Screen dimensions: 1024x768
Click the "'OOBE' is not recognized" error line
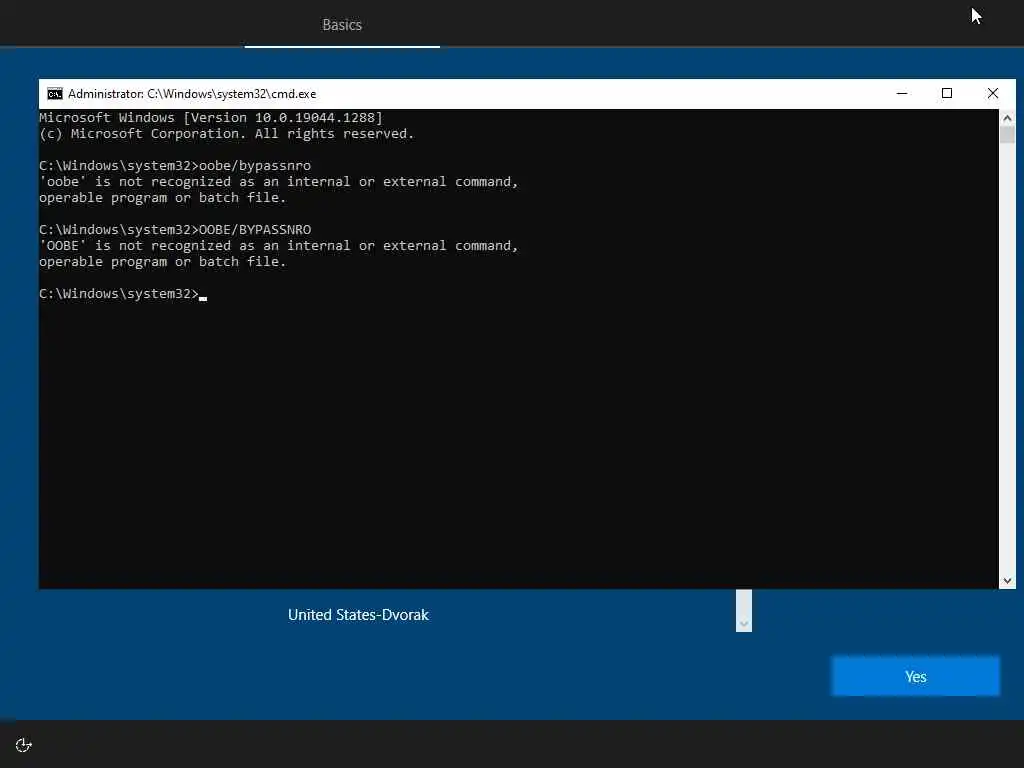(279, 246)
